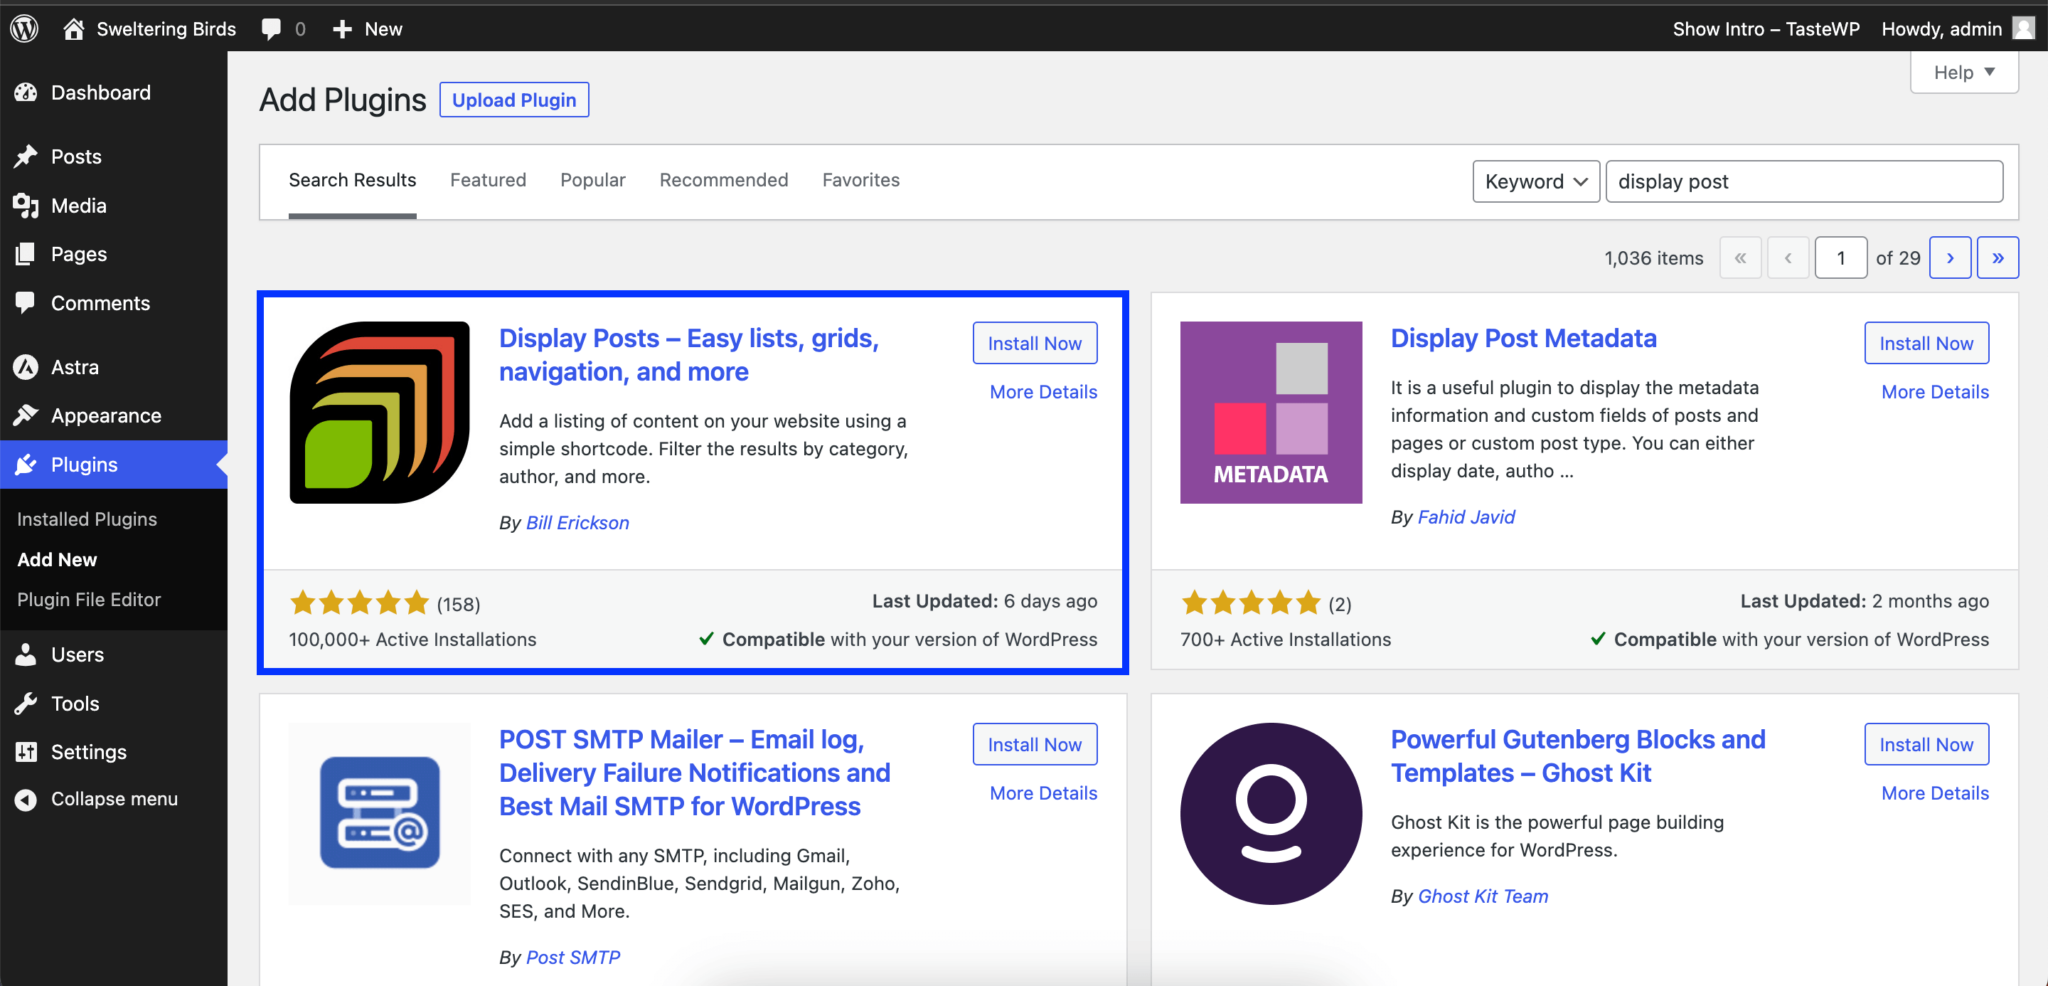Switch to the Featured plugins tab

488,180
